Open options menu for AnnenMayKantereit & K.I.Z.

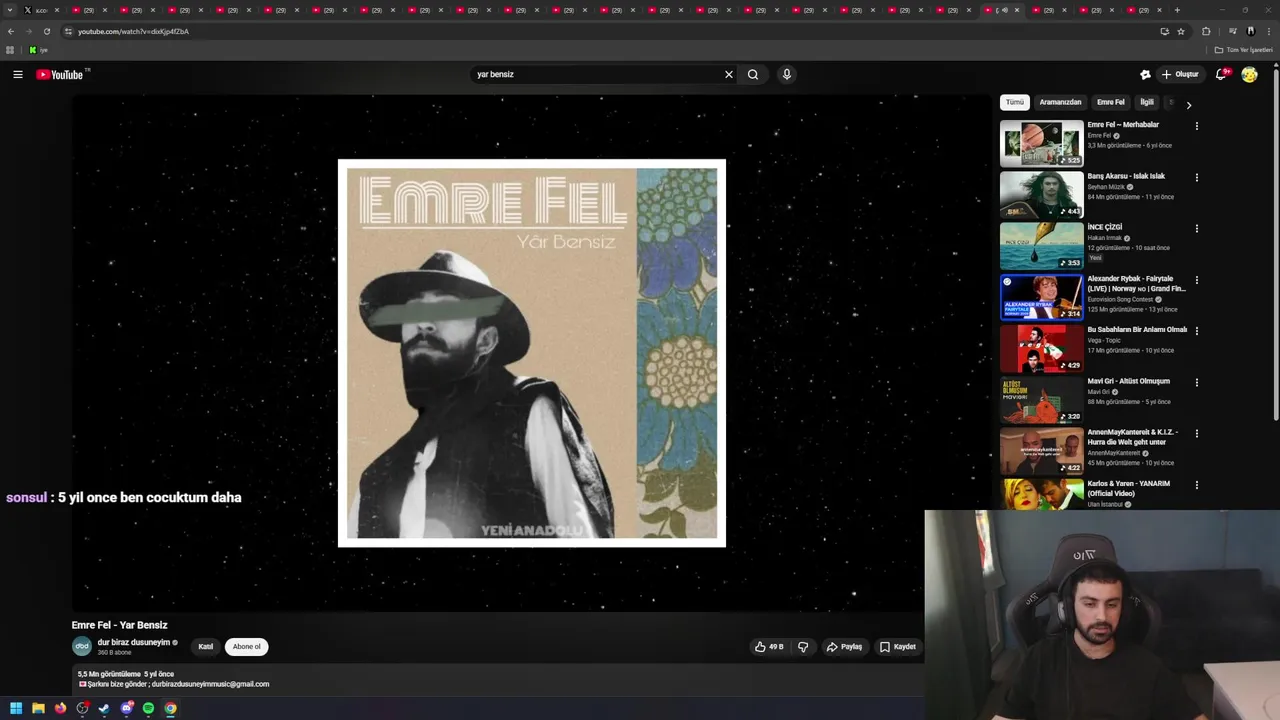coord(1196,433)
